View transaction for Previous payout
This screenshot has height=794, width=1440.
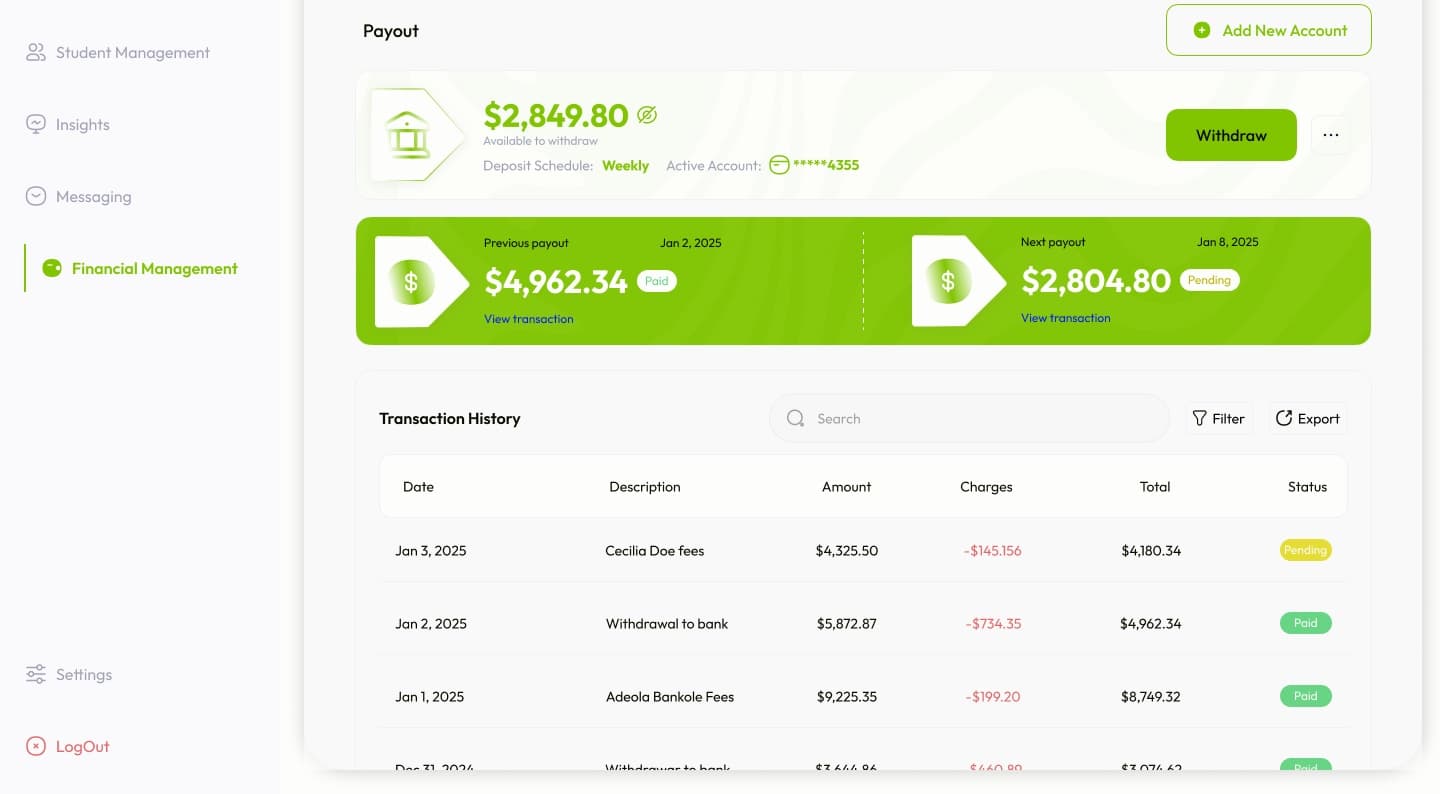pos(528,319)
